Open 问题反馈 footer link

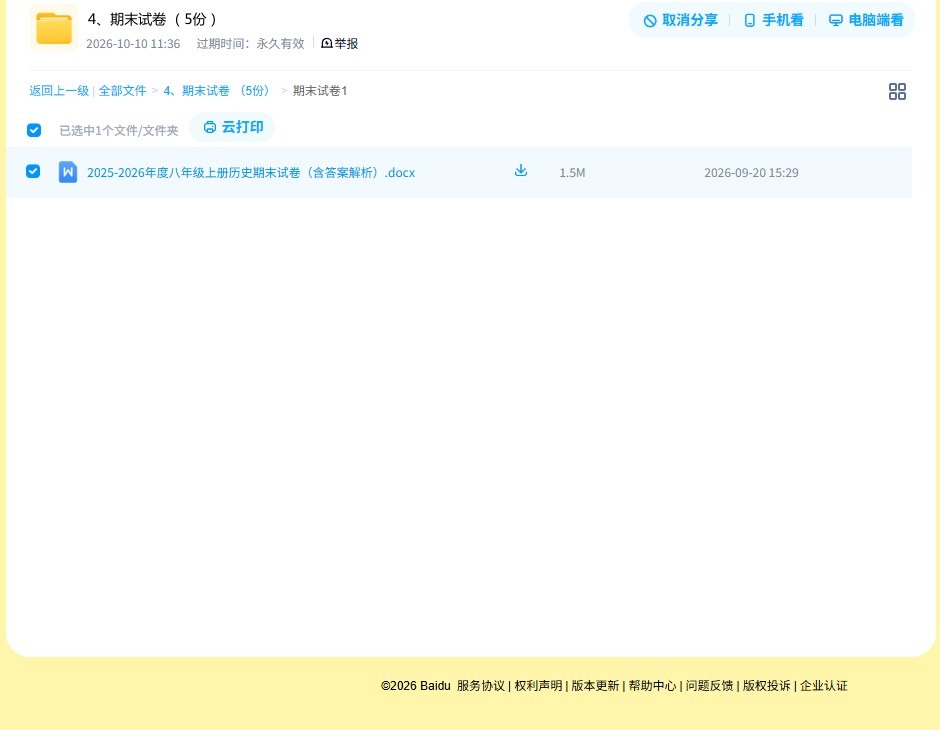[709, 686]
